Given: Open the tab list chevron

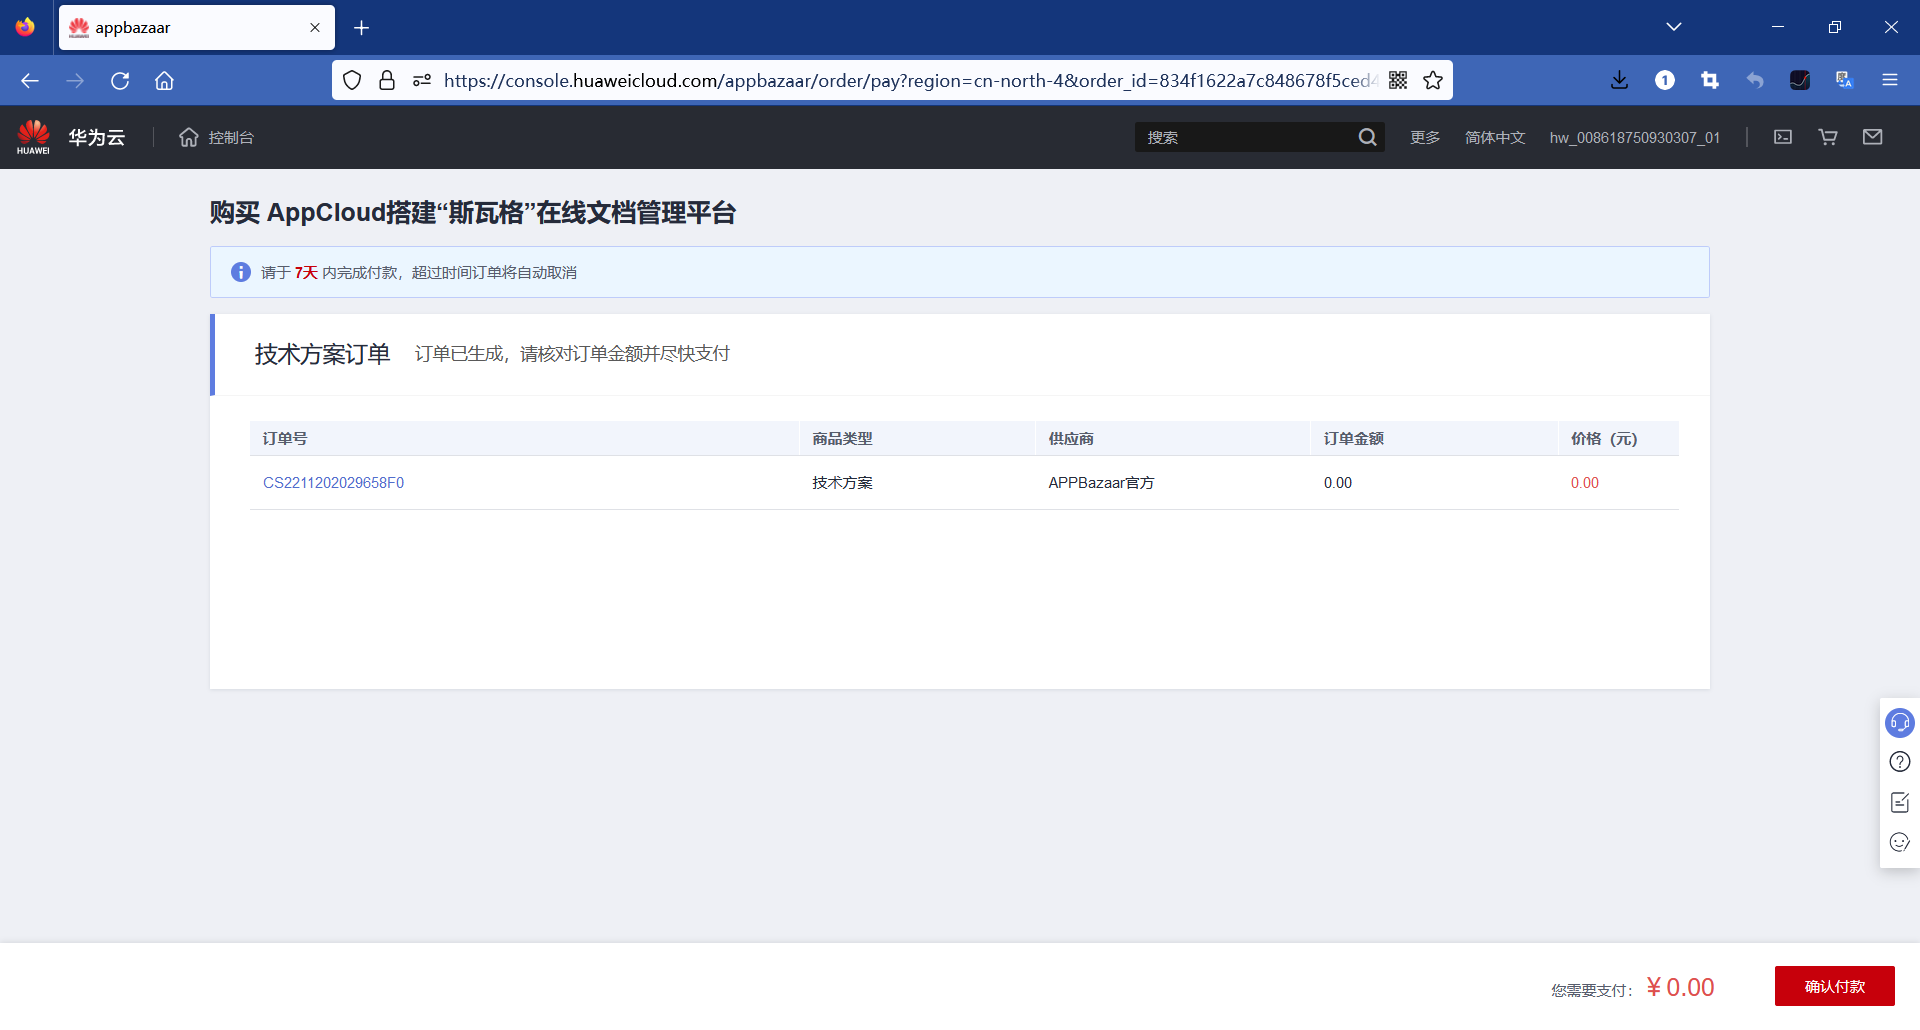Looking at the screenshot, I should click(x=1675, y=27).
